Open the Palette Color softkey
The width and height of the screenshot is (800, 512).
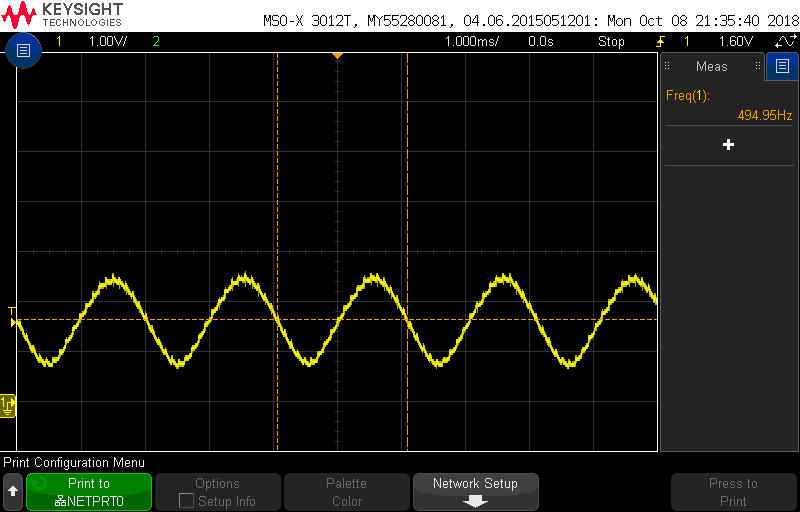[x=346, y=492]
